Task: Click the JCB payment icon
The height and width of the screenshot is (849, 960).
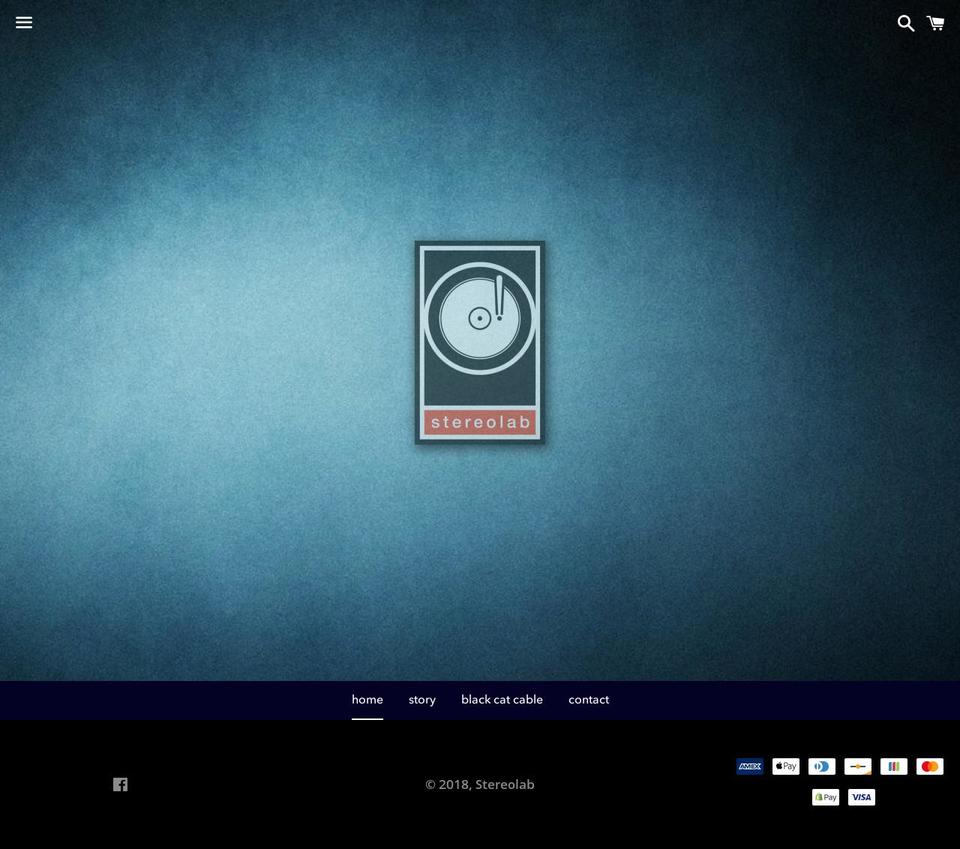Action: [x=894, y=766]
